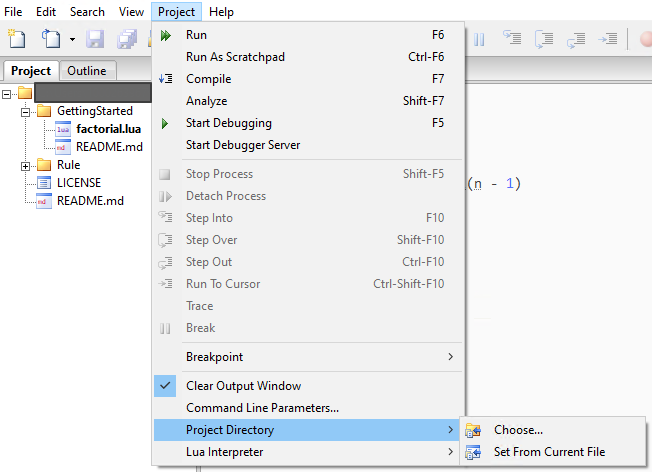Open the Breakpoint submenu

308,357
